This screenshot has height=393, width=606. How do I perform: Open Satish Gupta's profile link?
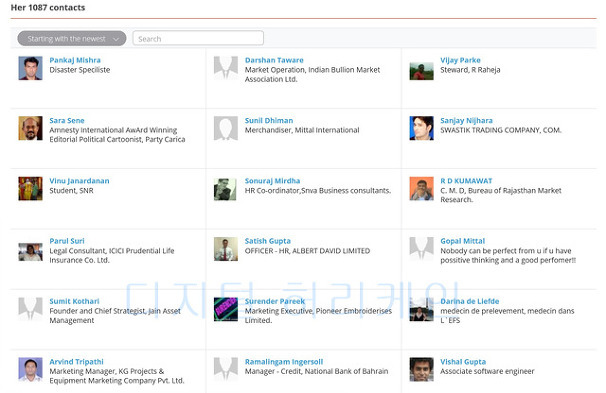pyautogui.click(x=267, y=241)
